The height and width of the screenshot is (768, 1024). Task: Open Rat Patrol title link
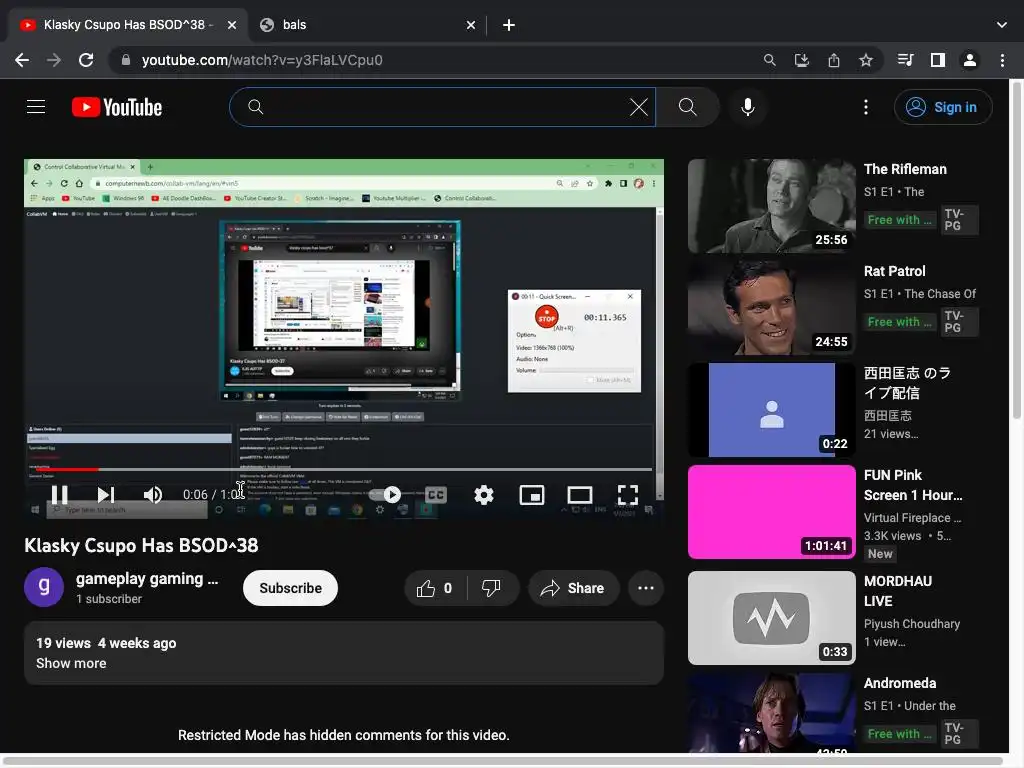pyautogui.click(x=894, y=271)
